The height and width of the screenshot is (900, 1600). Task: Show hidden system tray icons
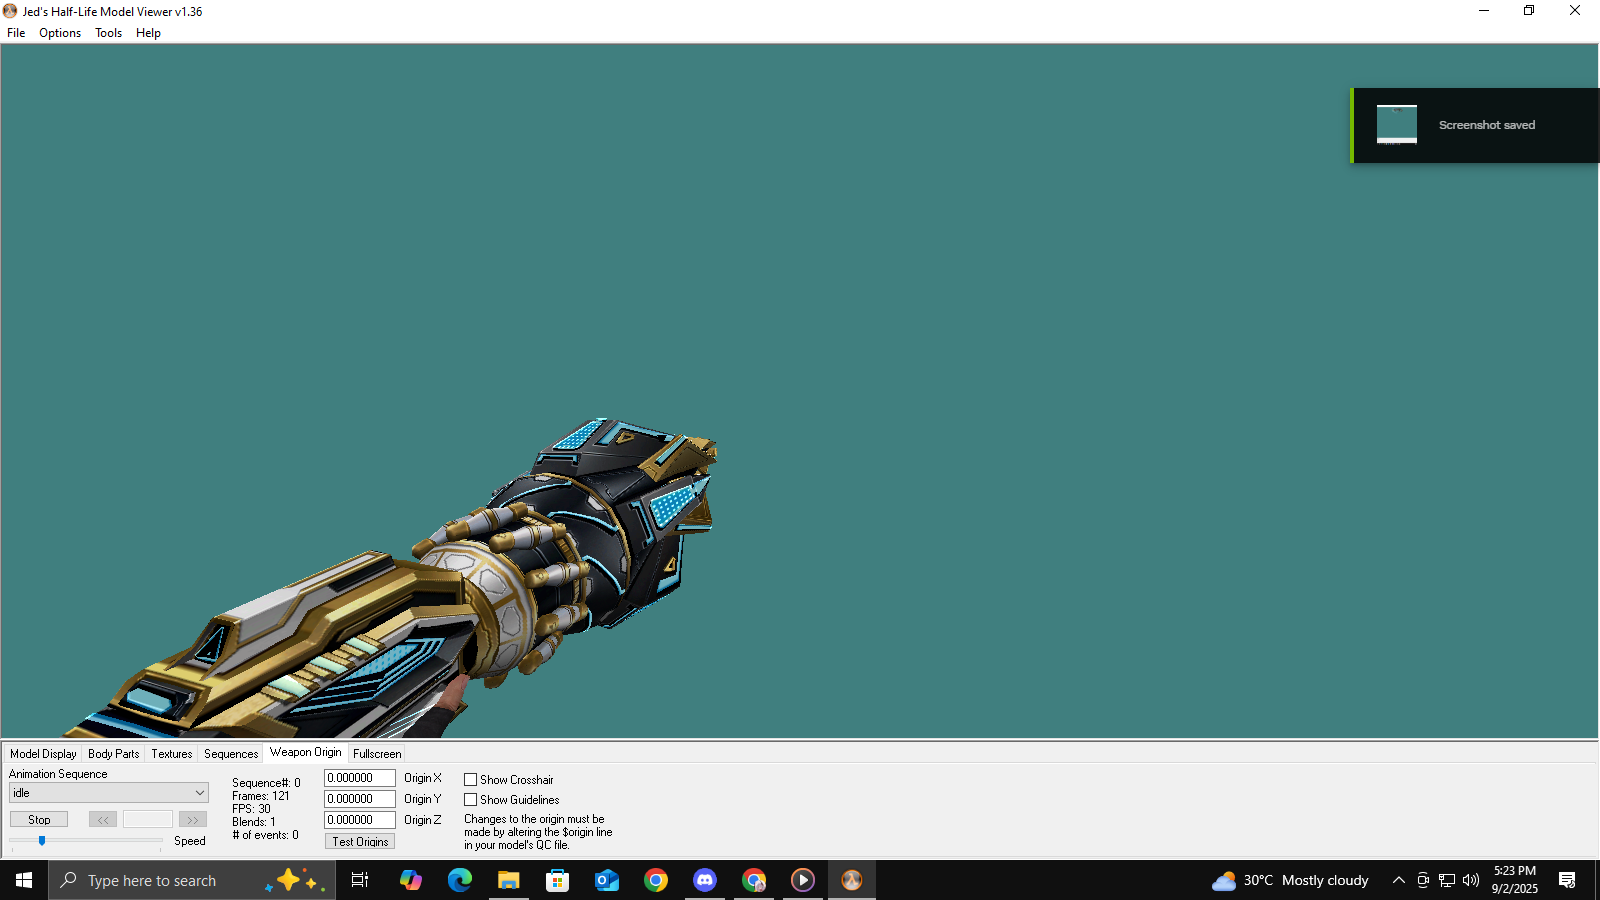[1399, 880]
